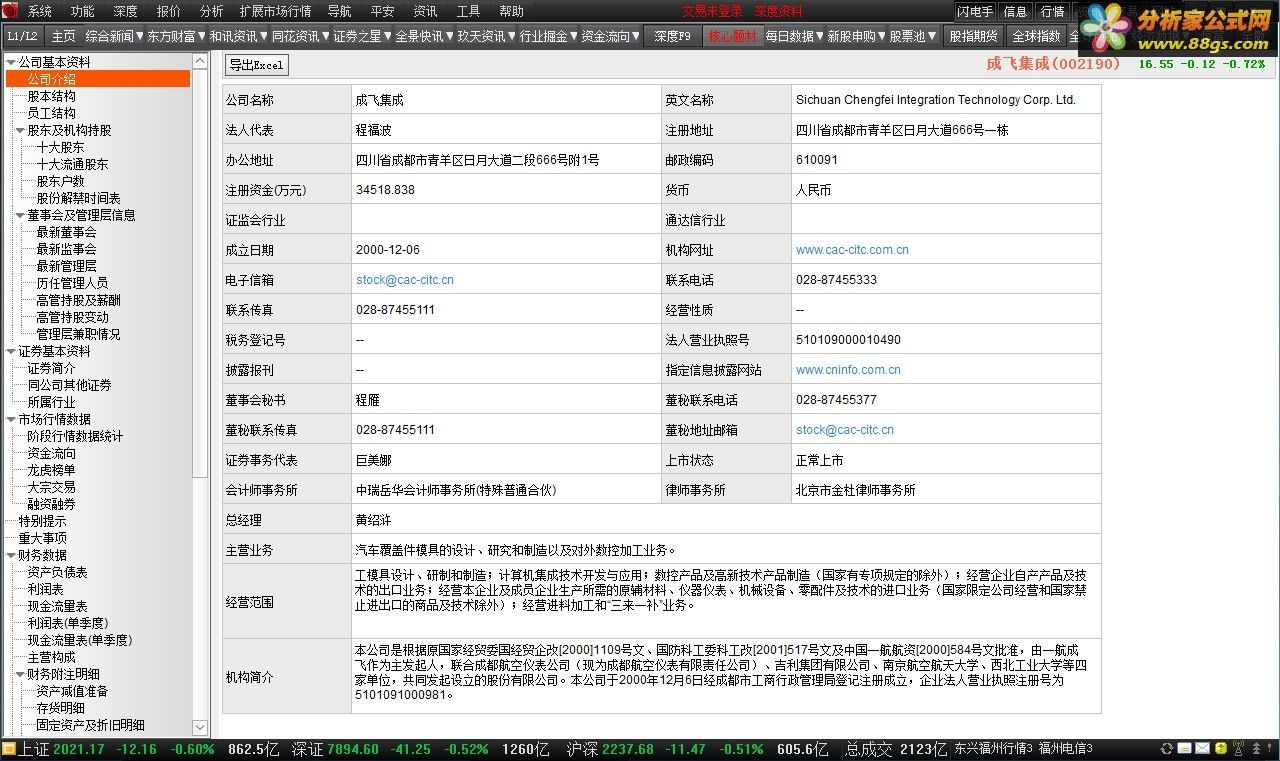The height and width of the screenshot is (761, 1280).
Task: Click the yellow upload arrow icon
Action: coord(1221,749)
